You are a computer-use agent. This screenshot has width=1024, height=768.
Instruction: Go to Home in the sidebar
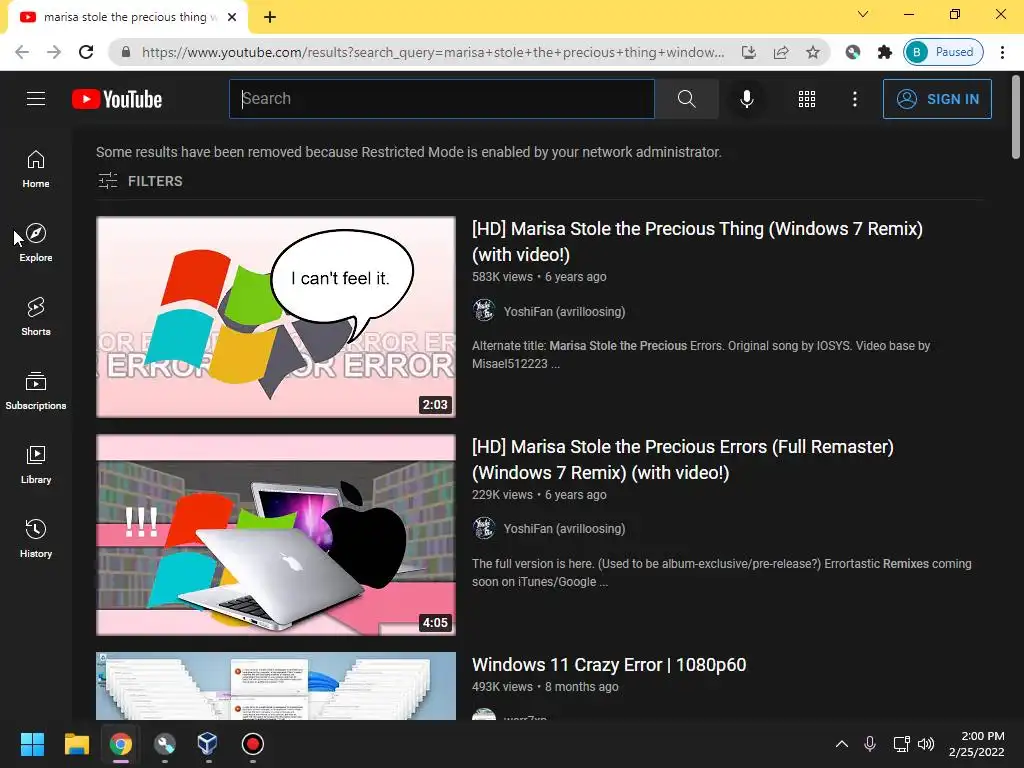pos(36,168)
